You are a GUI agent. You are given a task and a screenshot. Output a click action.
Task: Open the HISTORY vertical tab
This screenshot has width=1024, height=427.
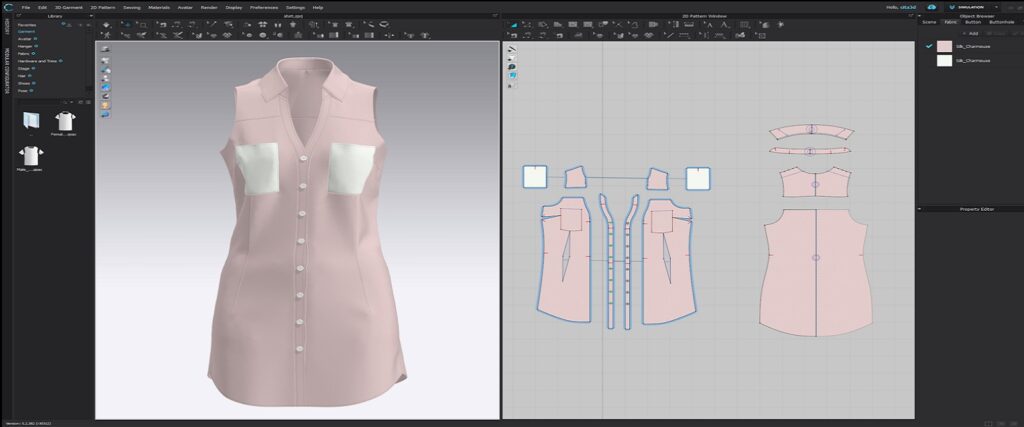(x=6, y=27)
